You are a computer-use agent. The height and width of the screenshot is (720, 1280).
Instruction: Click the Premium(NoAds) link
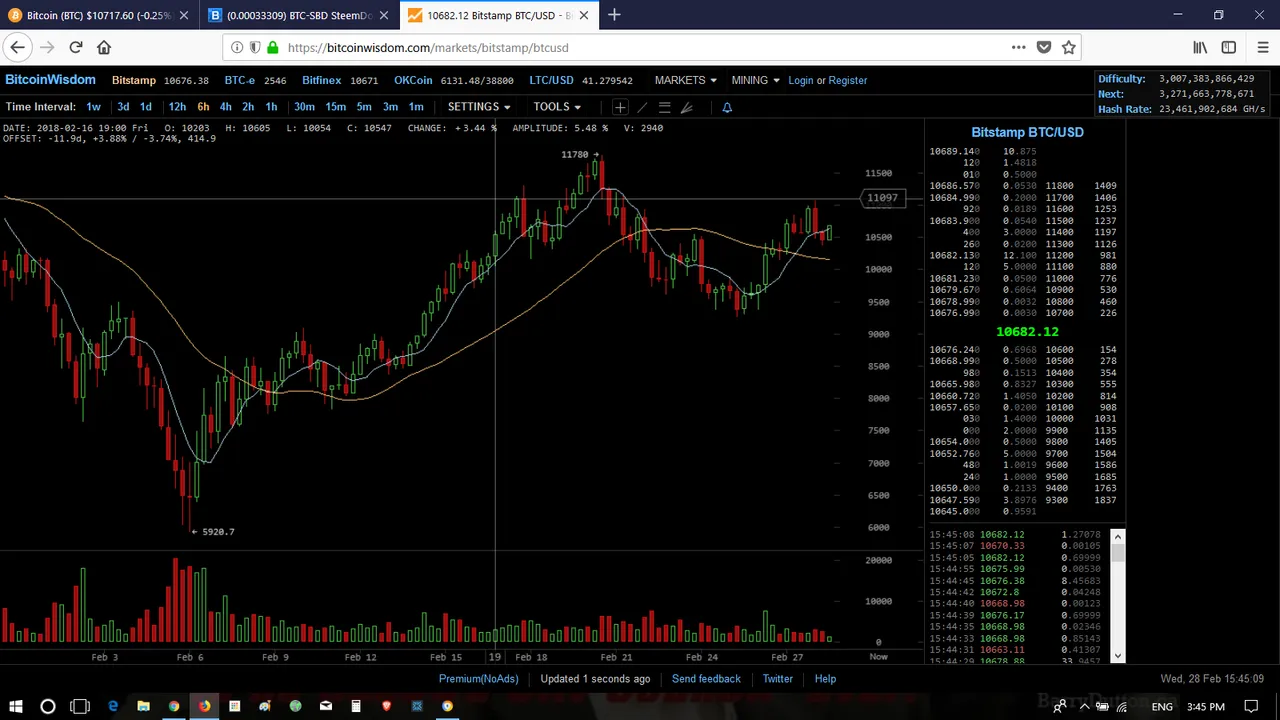(x=478, y=679)
